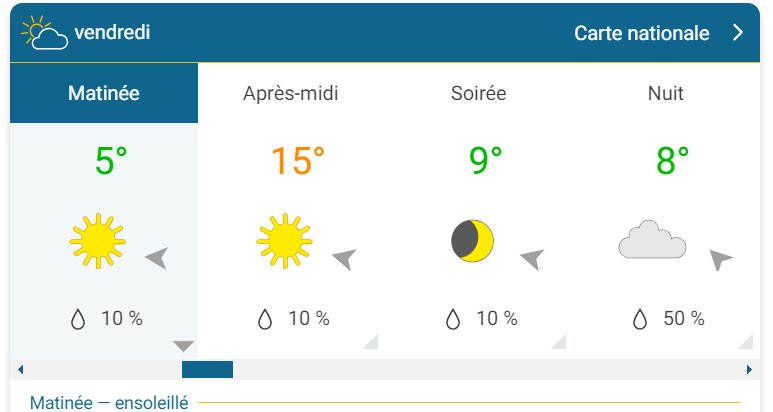Click the wind direction arrow for Matinée

156,258
